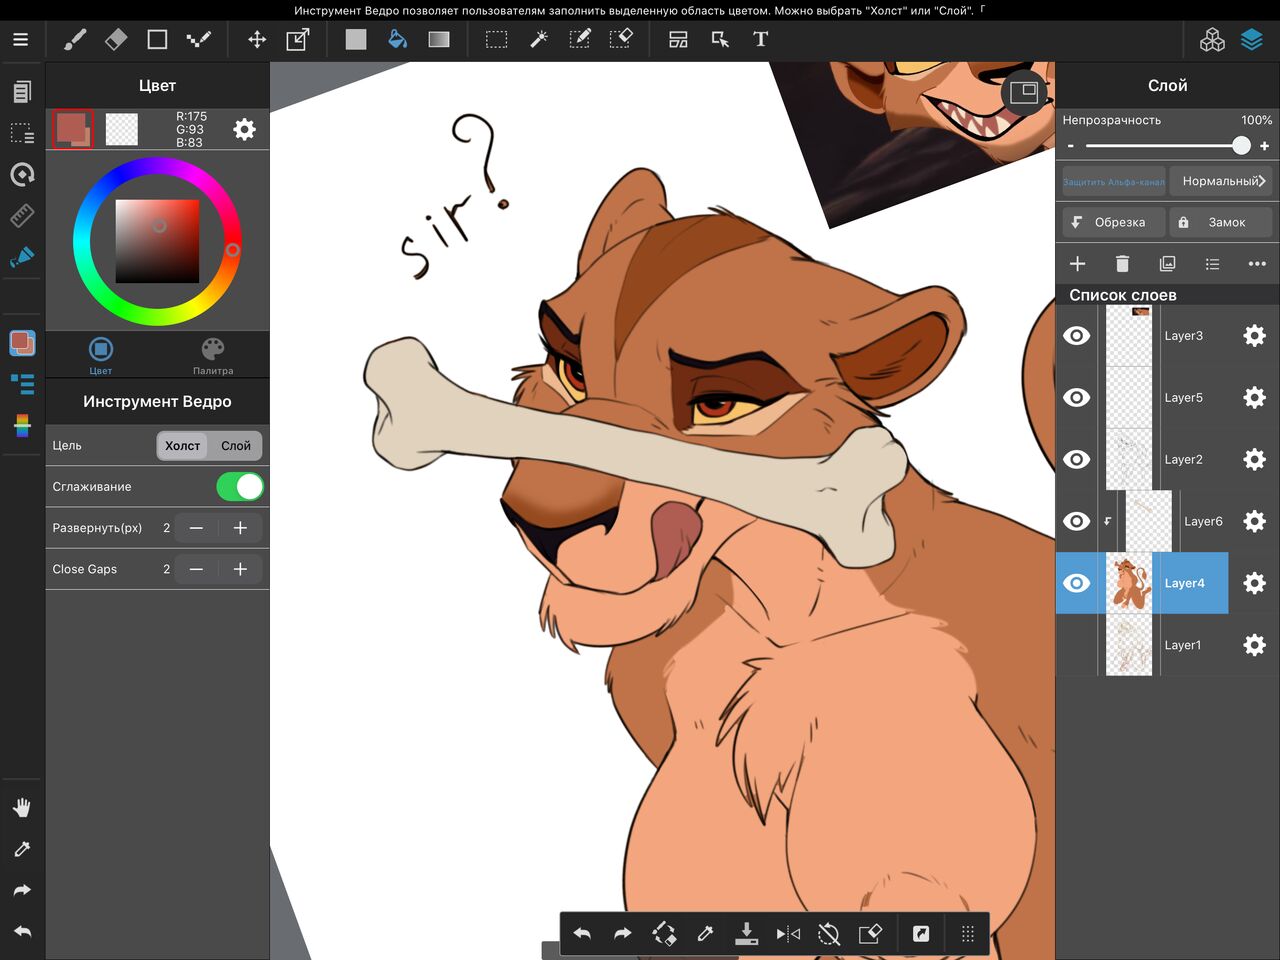Select the foreground color swatch
The width and height of the screenshot is (1280, 960).
[72, 129]
